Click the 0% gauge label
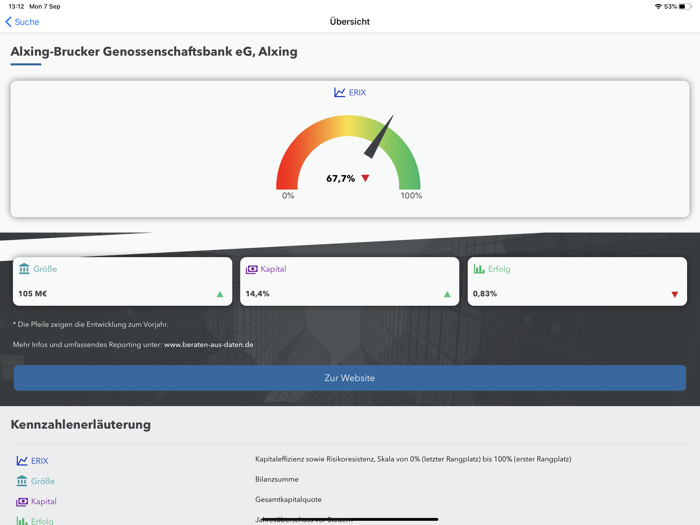700x525 pixels. [x=288, y=196]
